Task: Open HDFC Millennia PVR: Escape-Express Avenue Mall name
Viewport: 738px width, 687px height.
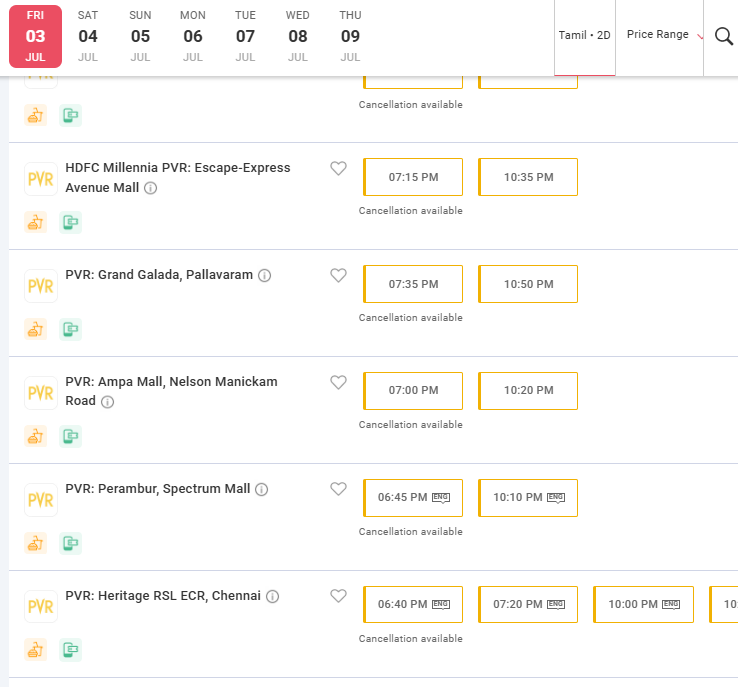Action: coord(178,178)
